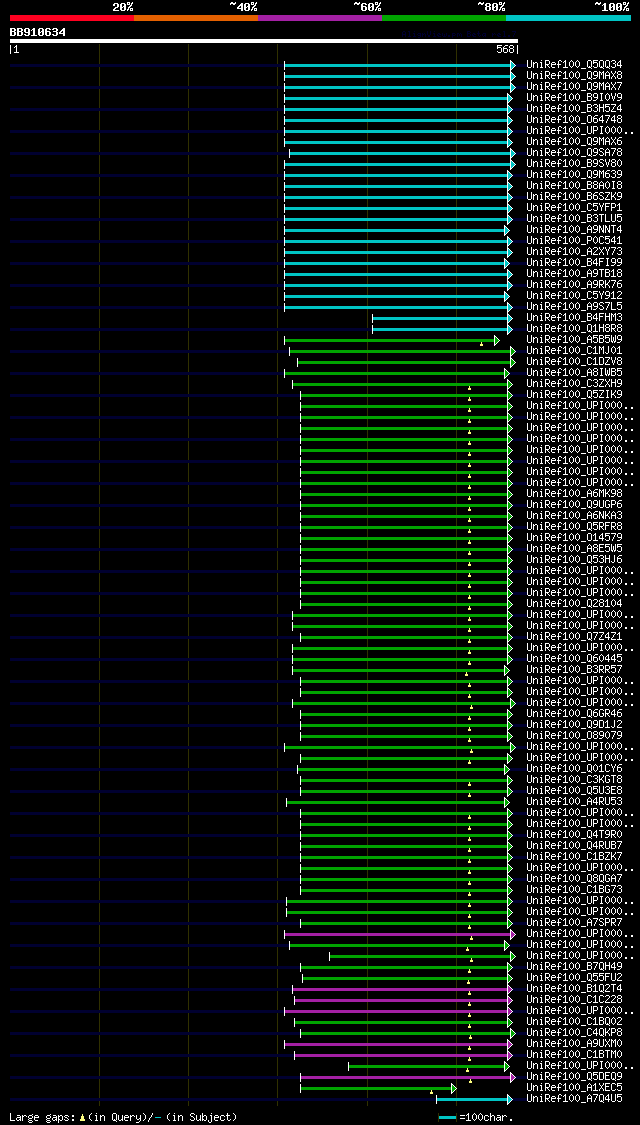Viewport: 640px width, 1125px height.
Task: Select the UniRef100_A9NNT4 label
Action: [x=574, y=230]
